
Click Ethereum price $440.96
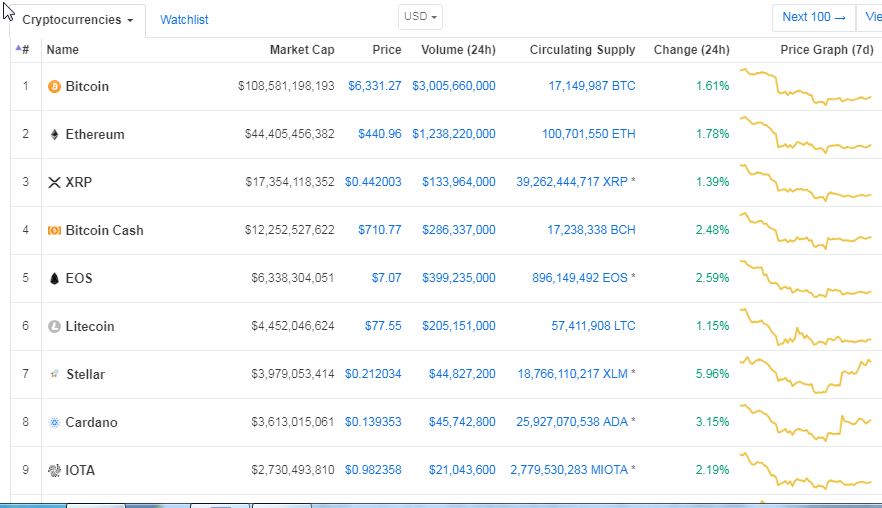[x=380, y=134]
